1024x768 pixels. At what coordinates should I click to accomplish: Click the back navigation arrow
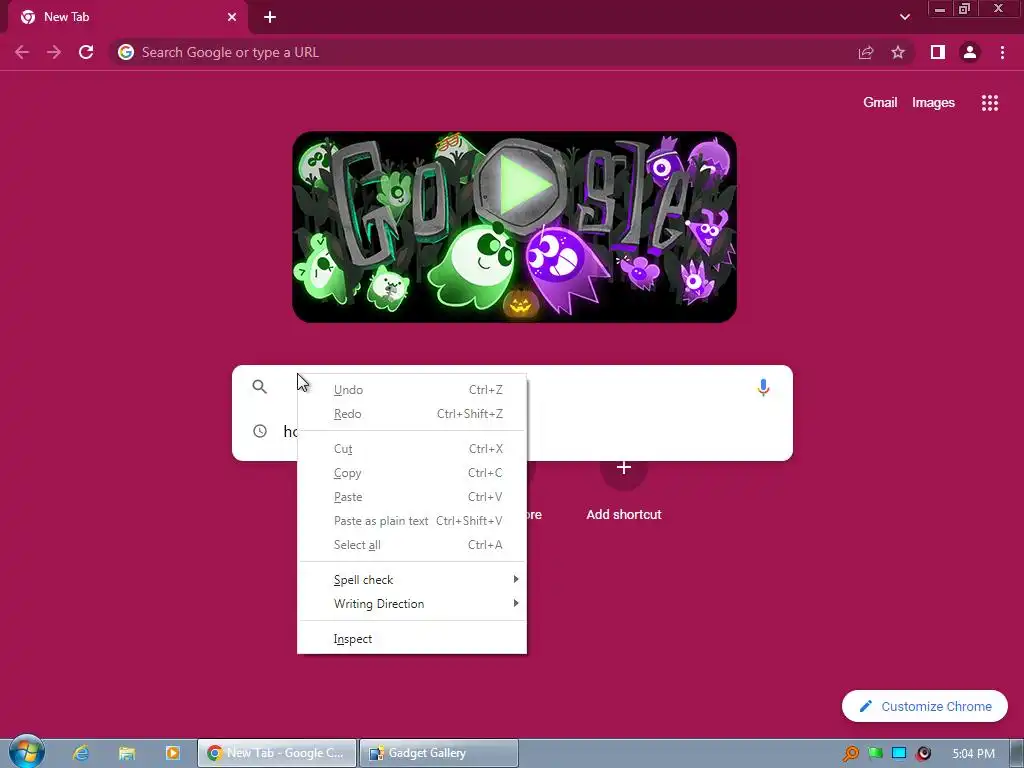pyautogui.click(x=22, y=52)
